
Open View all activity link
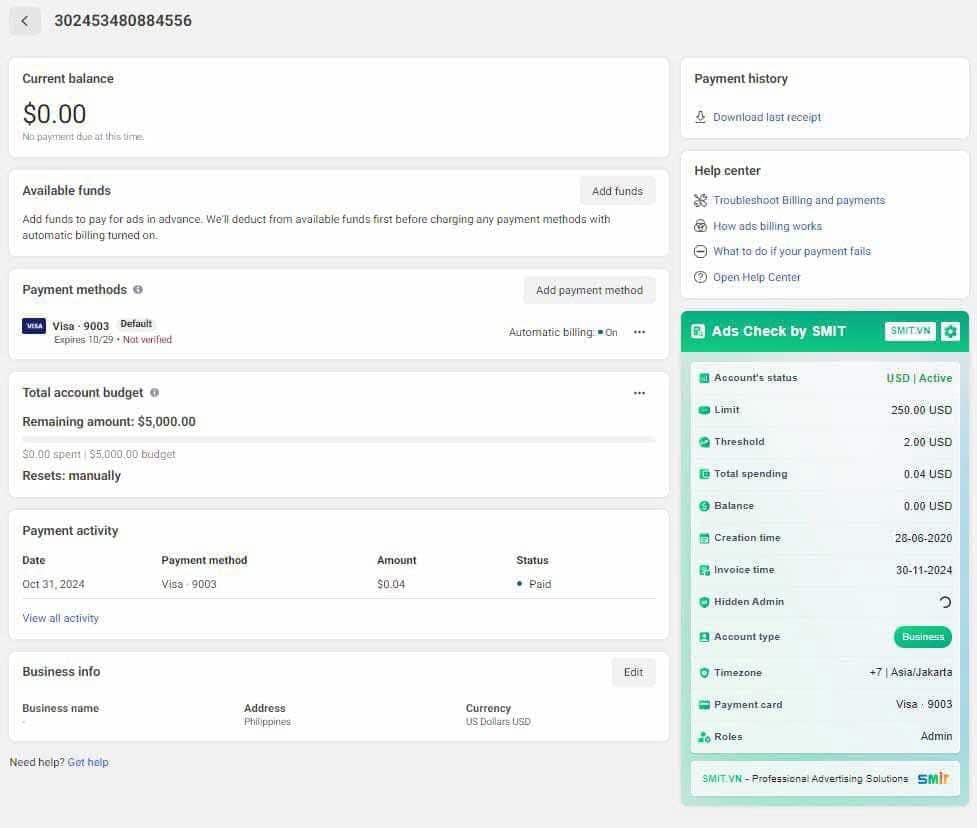60,618
